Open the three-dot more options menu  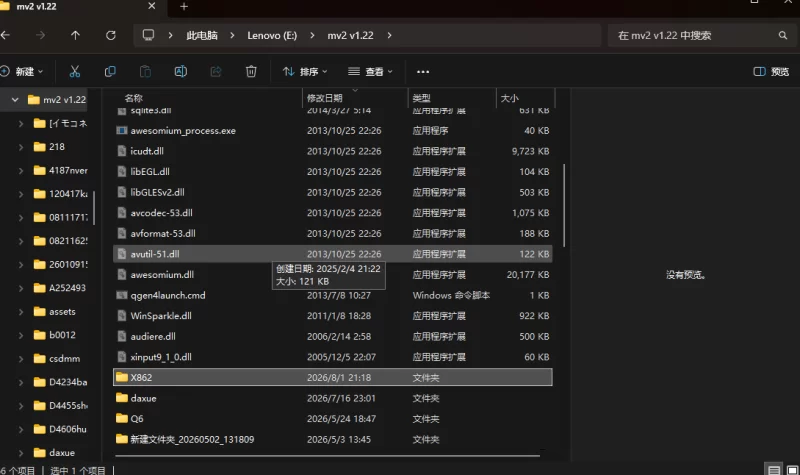tap(423, 72)
